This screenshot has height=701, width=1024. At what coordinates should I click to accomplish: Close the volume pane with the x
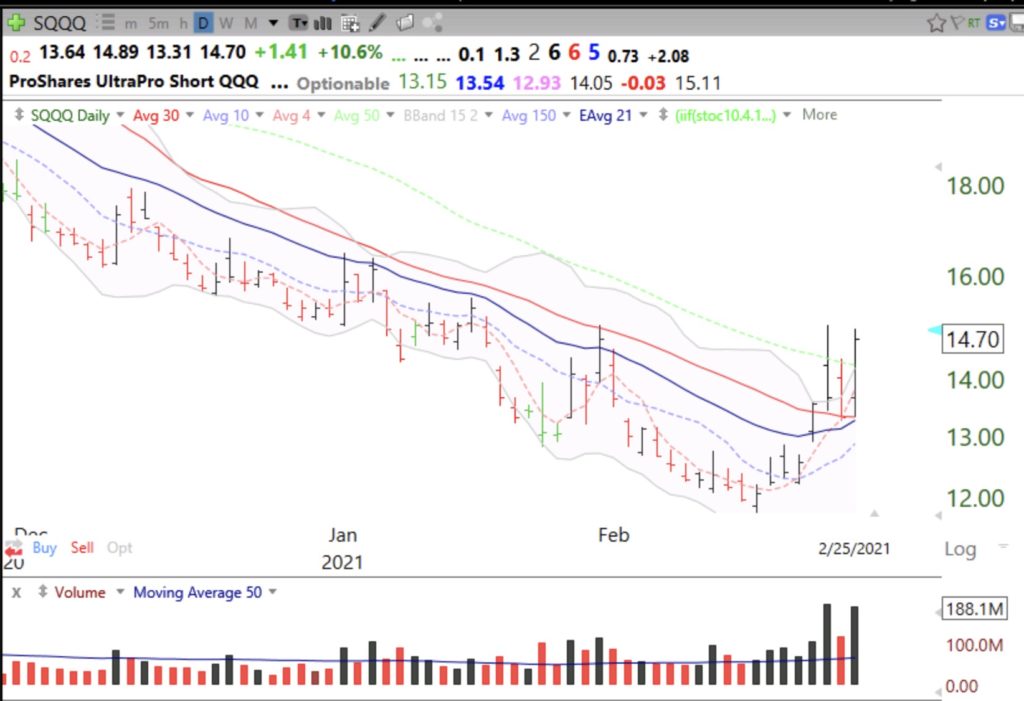pyautogui.click(x=16, y=592)
